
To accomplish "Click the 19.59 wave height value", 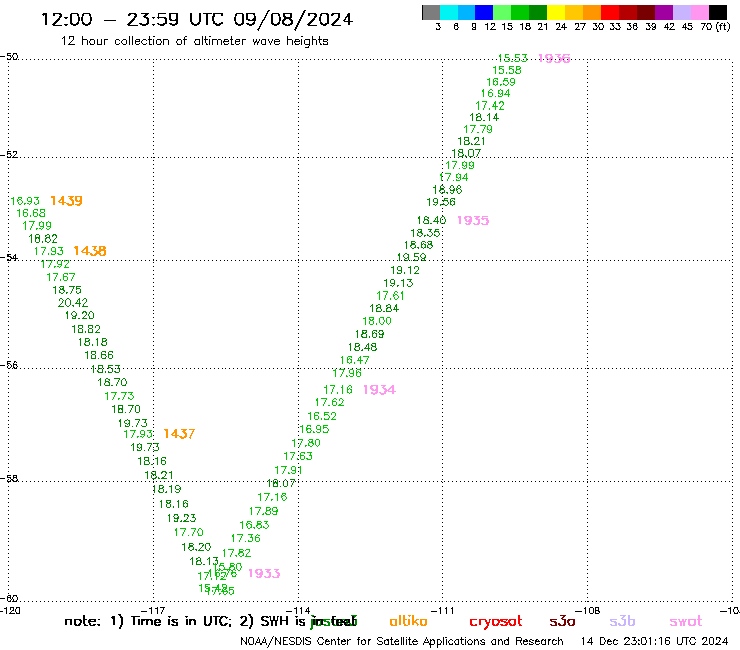I will [412, 257].
